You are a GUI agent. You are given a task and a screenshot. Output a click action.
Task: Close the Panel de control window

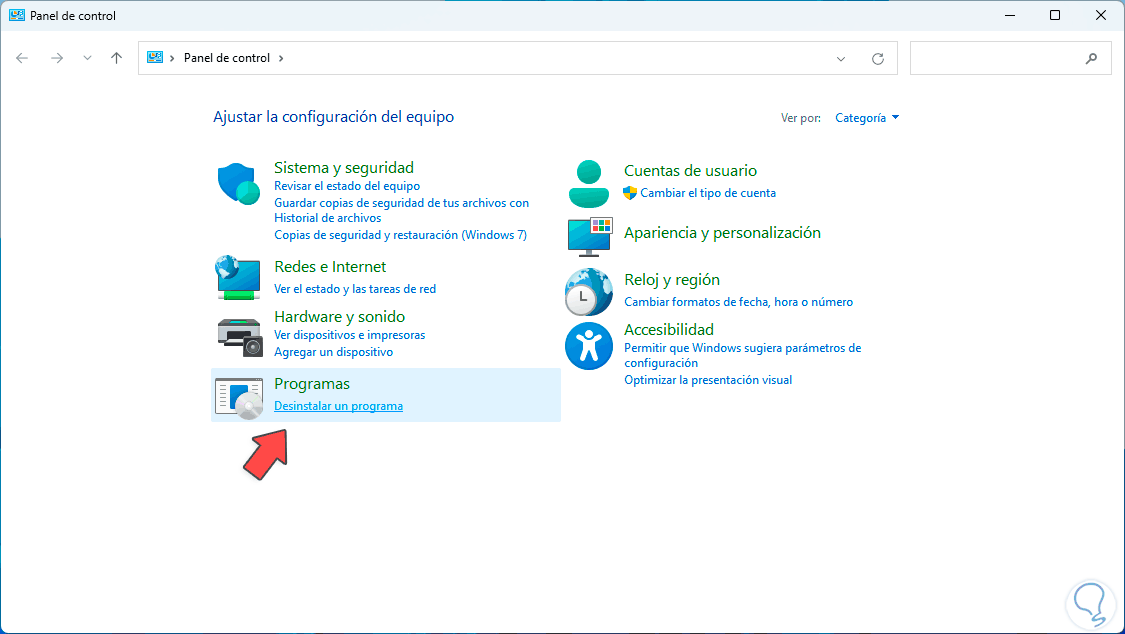(x=1101, y=15)
